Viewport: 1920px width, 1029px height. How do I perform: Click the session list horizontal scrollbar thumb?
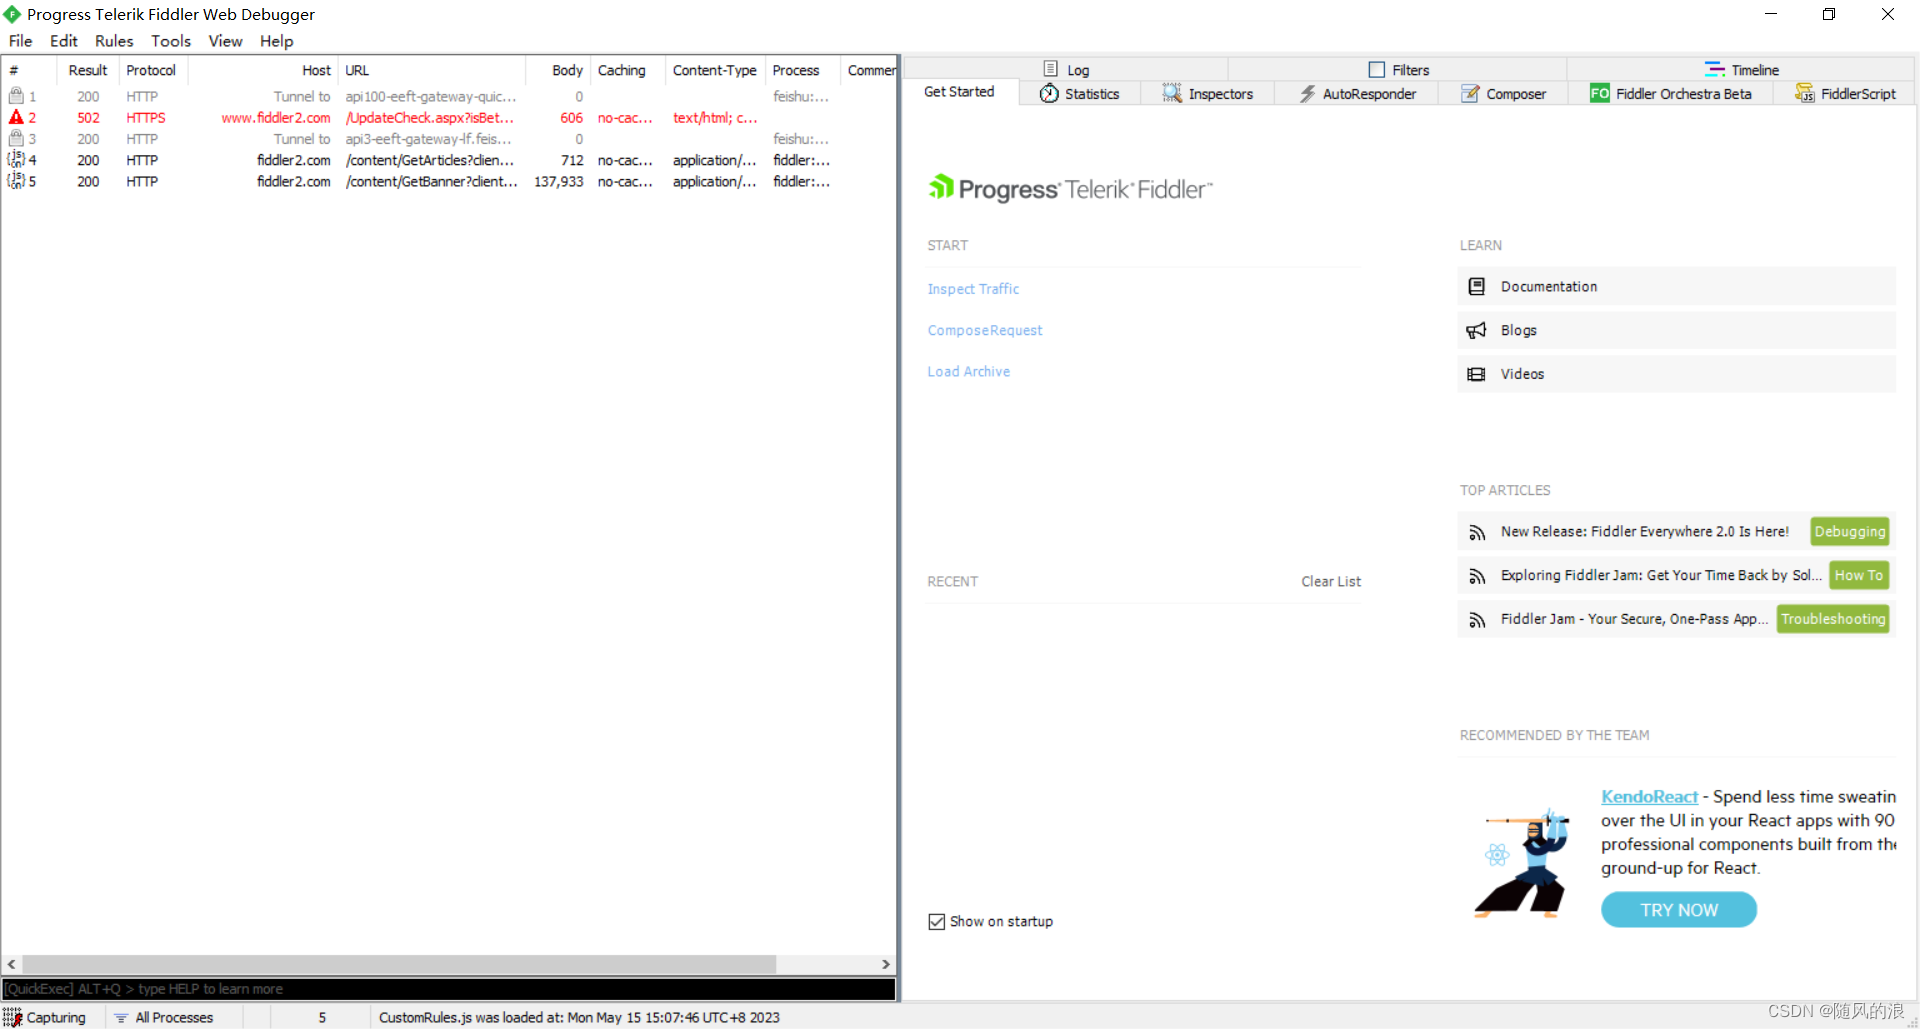(x=399, y=964)
